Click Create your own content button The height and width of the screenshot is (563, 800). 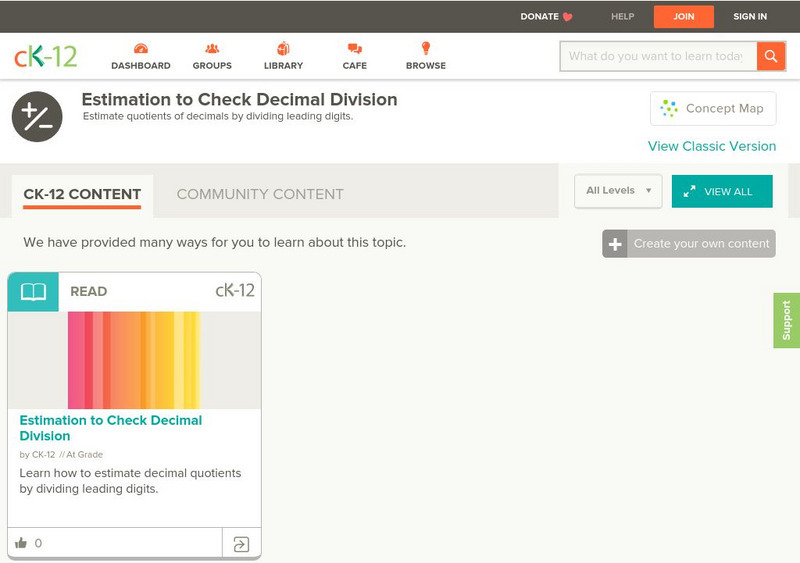689,244
